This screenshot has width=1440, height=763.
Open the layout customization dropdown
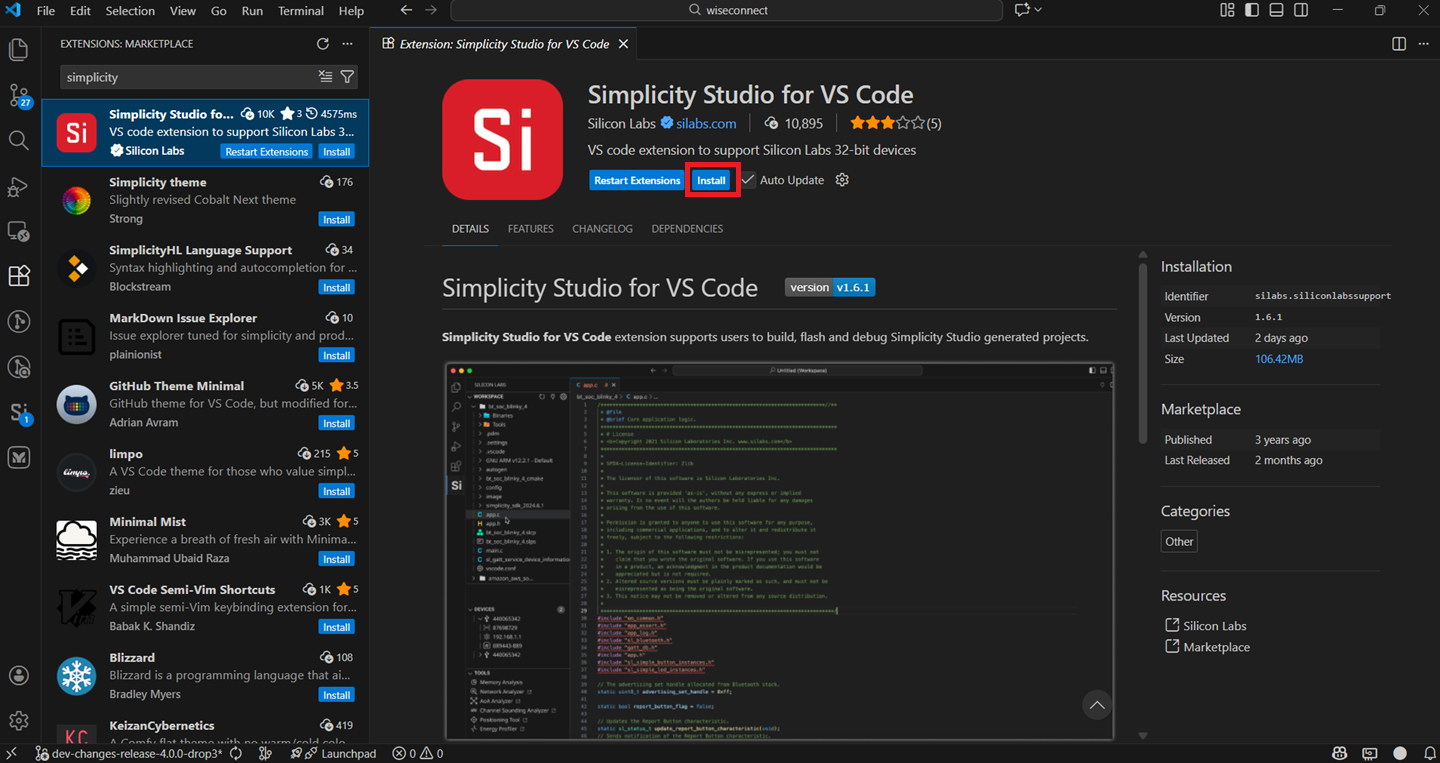[x=1227, y=10]
